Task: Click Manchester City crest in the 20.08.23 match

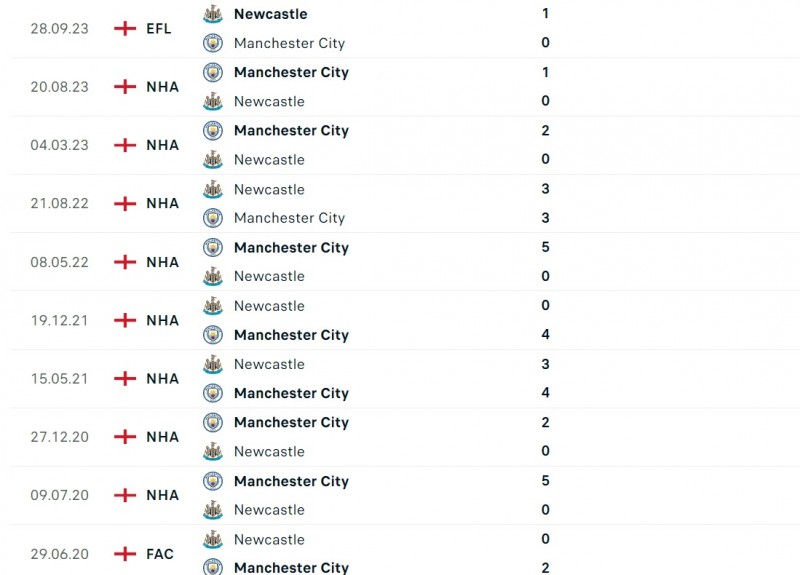Action: tap(212, 72)
